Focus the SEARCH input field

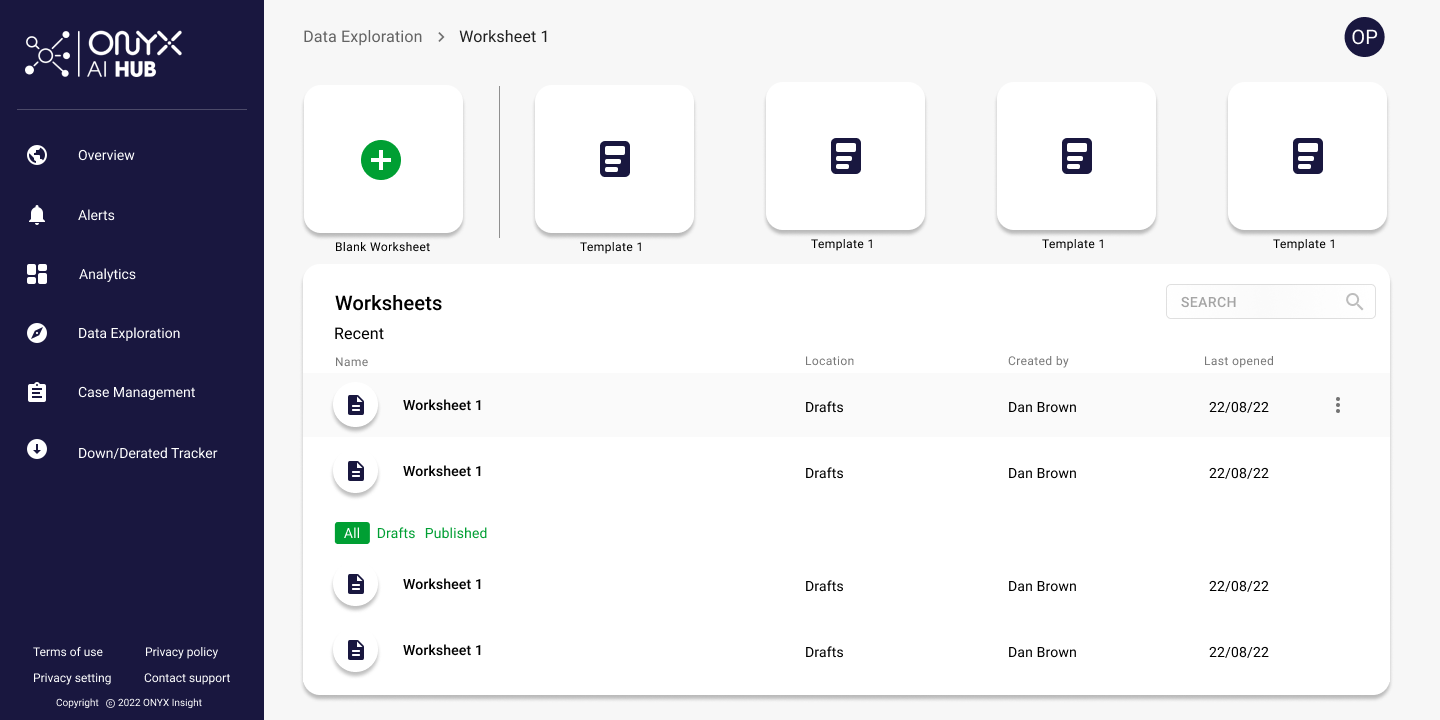point(1270,302)
